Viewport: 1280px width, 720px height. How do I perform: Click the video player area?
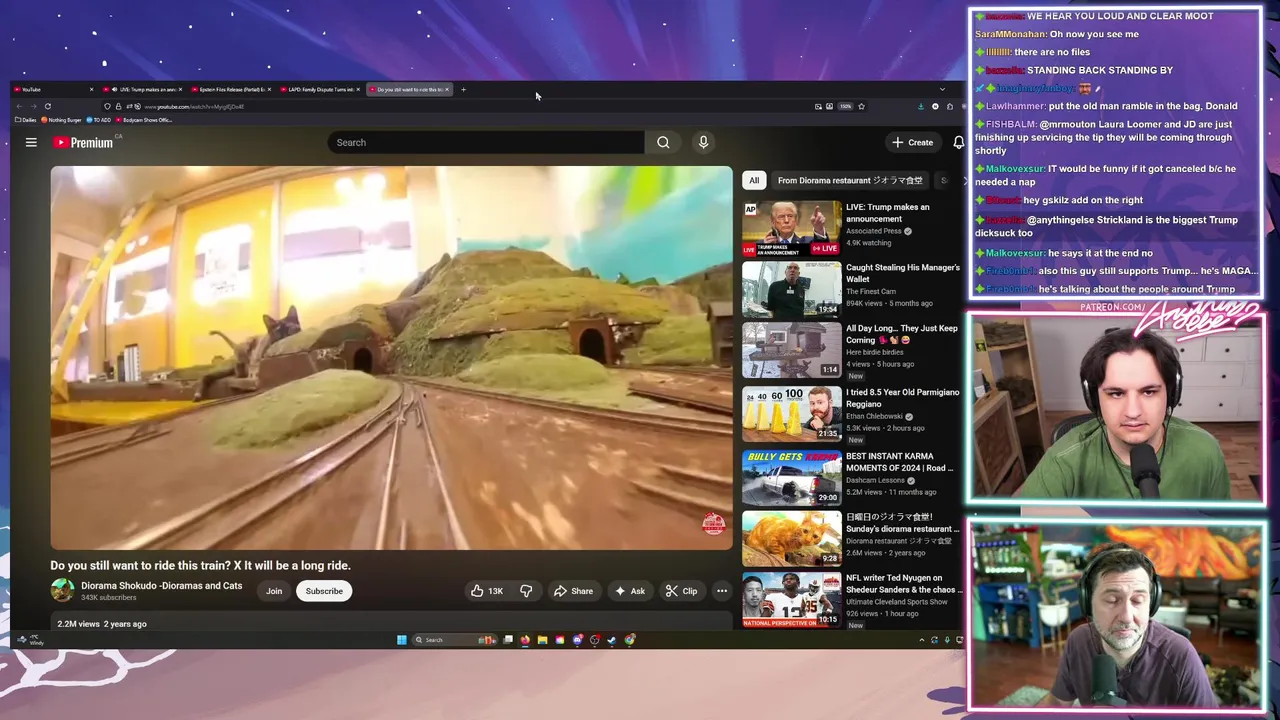(391, 357)
